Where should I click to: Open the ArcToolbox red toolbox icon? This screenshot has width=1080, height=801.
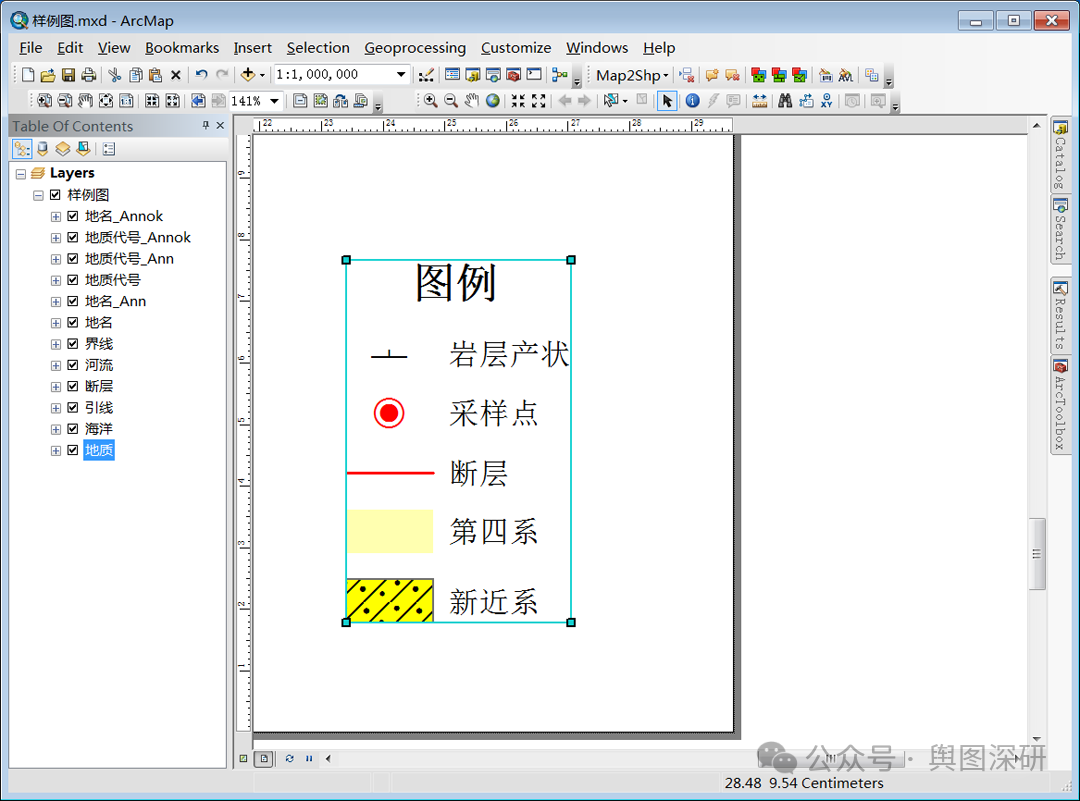pyautogui.click(x=513, y=75)
